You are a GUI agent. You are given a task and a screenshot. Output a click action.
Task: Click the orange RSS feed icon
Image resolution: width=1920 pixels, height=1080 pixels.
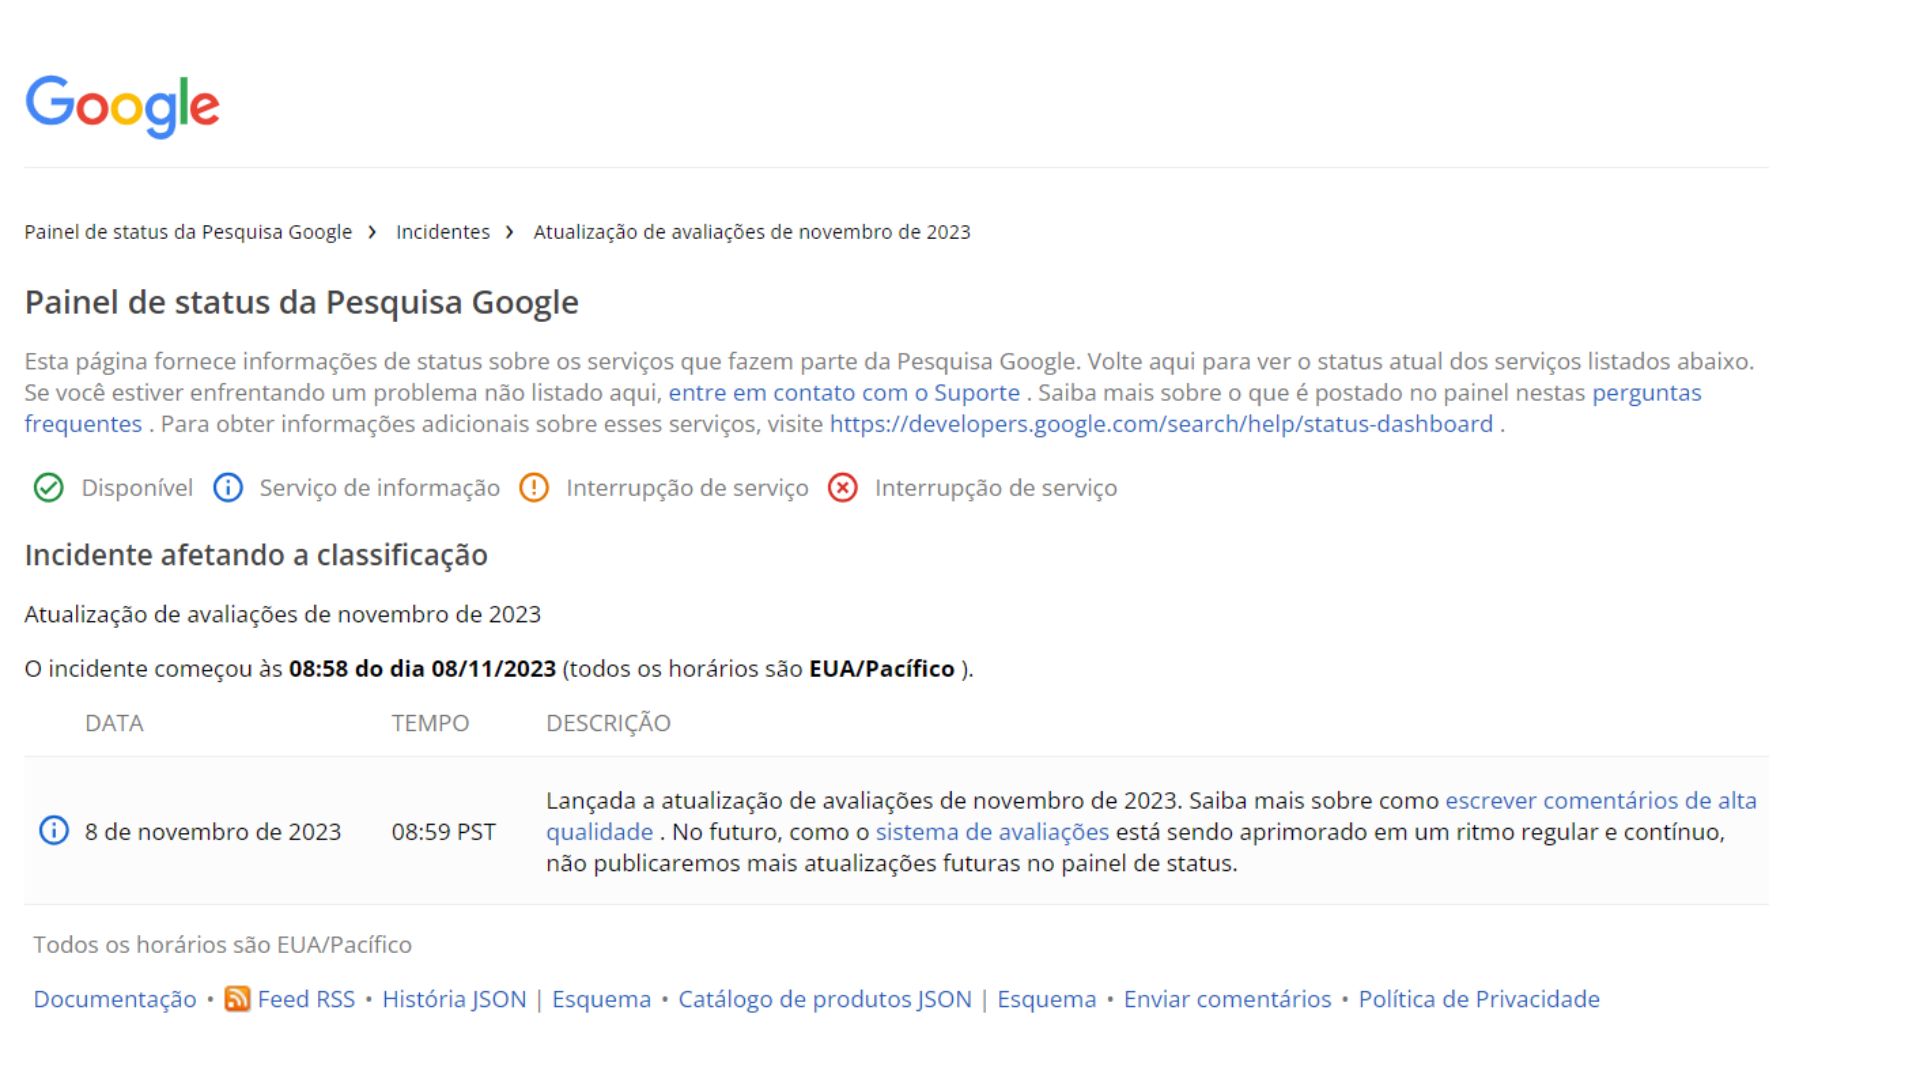[x=237, y=999]
